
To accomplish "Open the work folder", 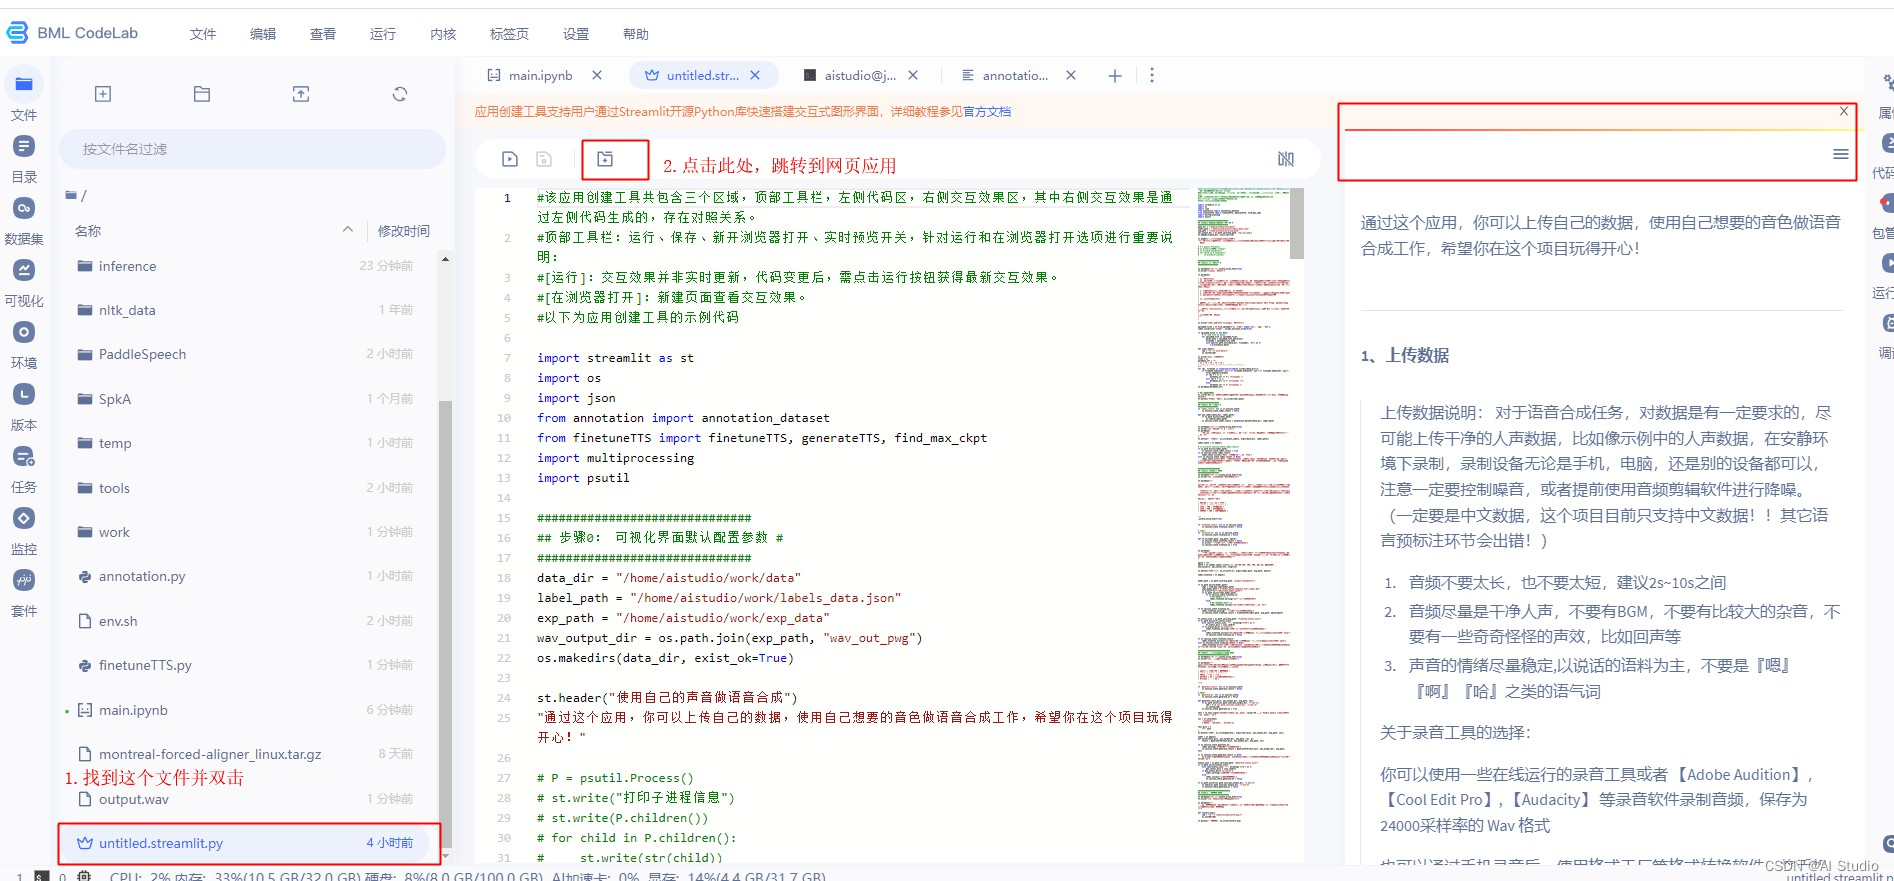I will 248,532.
